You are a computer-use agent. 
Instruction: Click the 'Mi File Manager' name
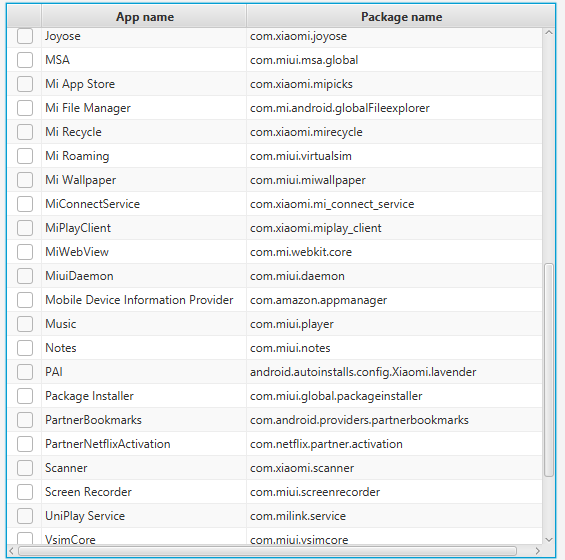(88, 108)
